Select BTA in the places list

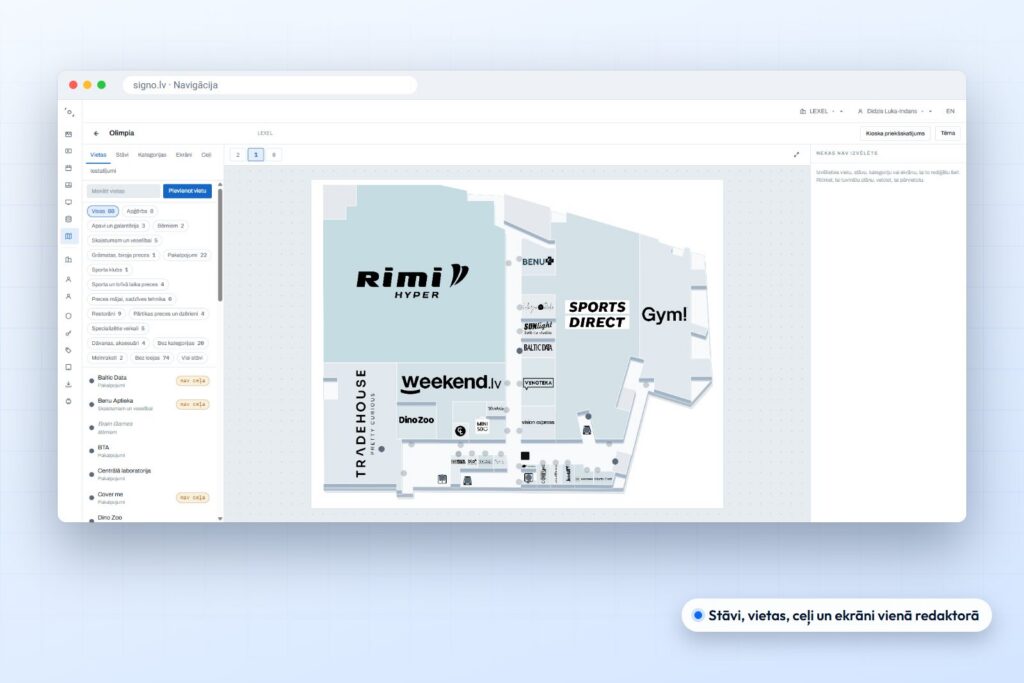[x=150, y=451]
